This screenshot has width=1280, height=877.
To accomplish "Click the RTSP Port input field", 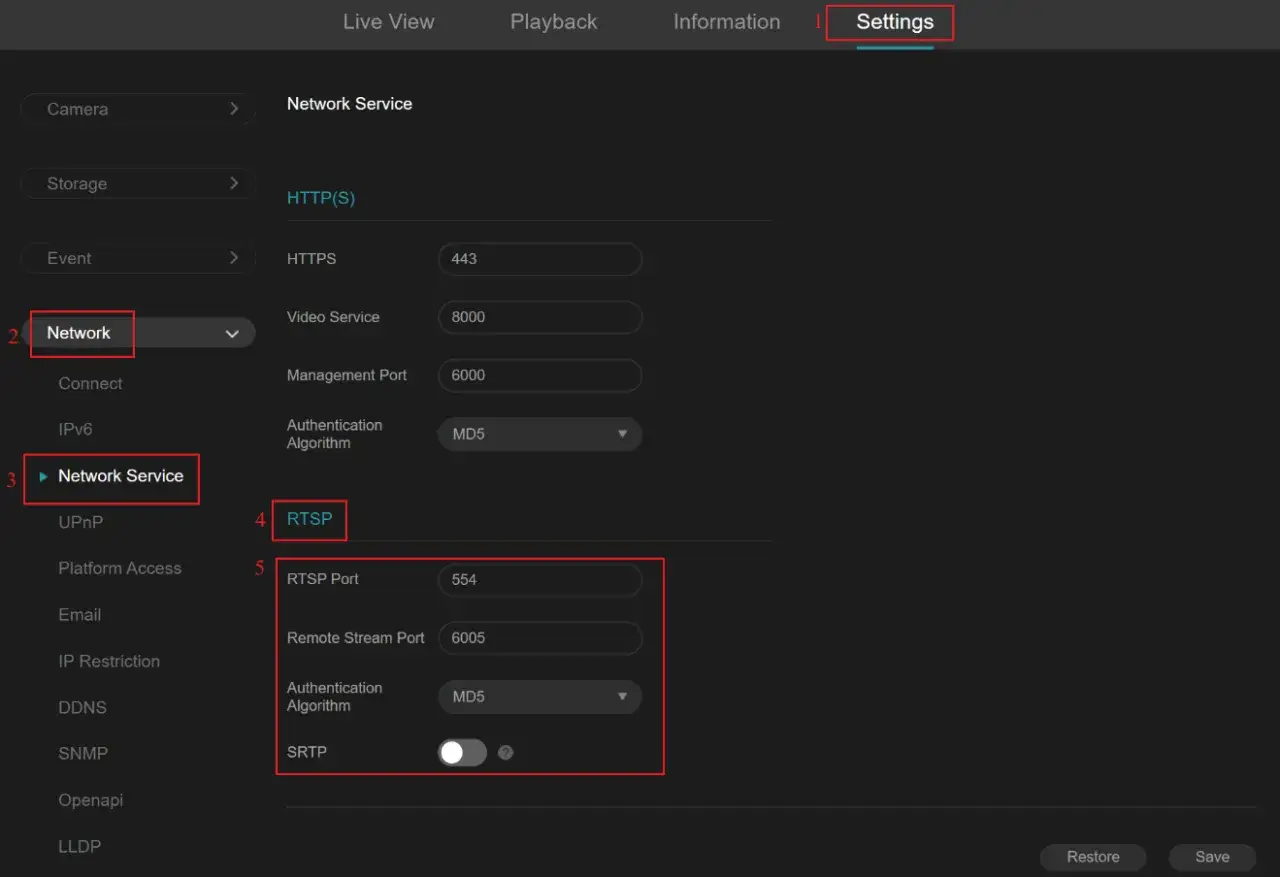I will point(539,580).
